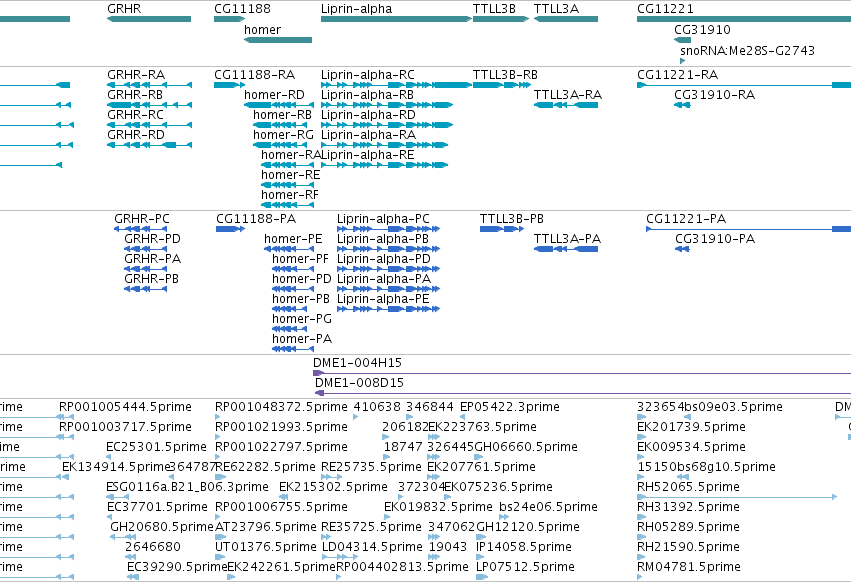Click EST EP05422.3prime
This screenshot has height=582, width=851.
pos(510,407)
